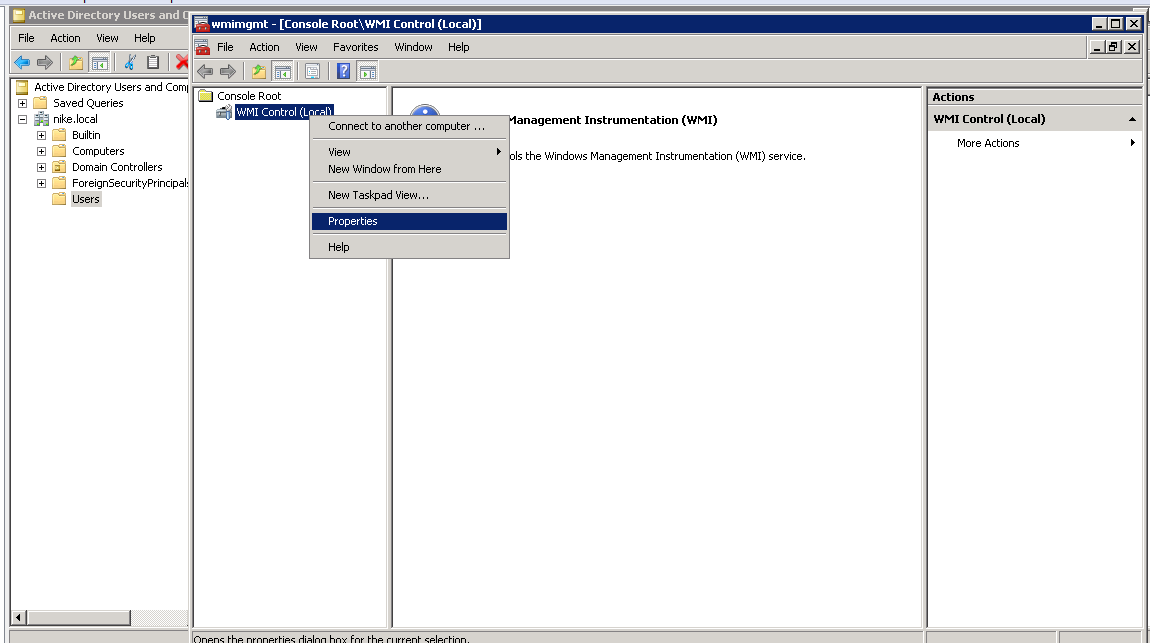
Task: Expand Builtin container
Action: coord(41,135)
